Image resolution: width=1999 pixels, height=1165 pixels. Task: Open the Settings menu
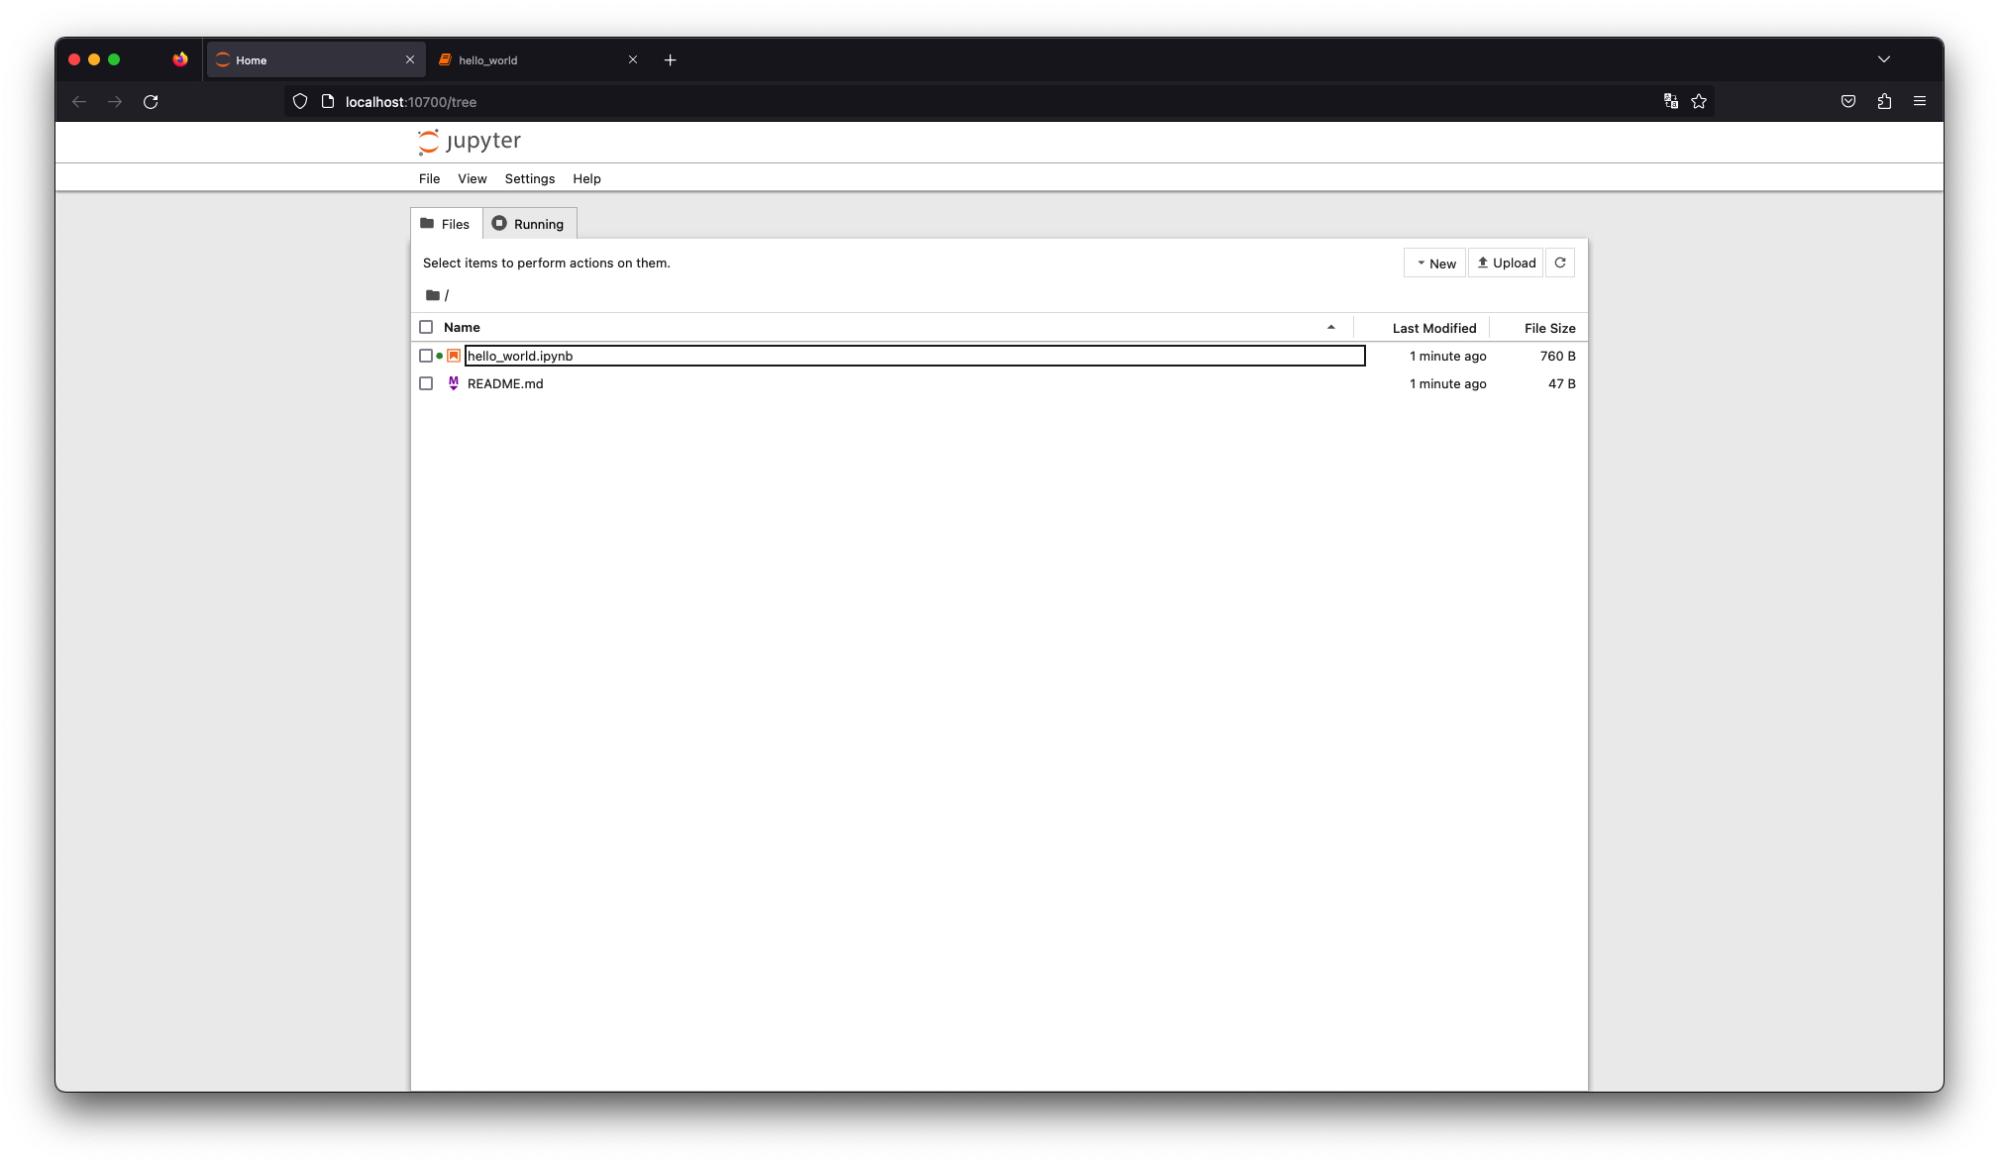(529, 179)
